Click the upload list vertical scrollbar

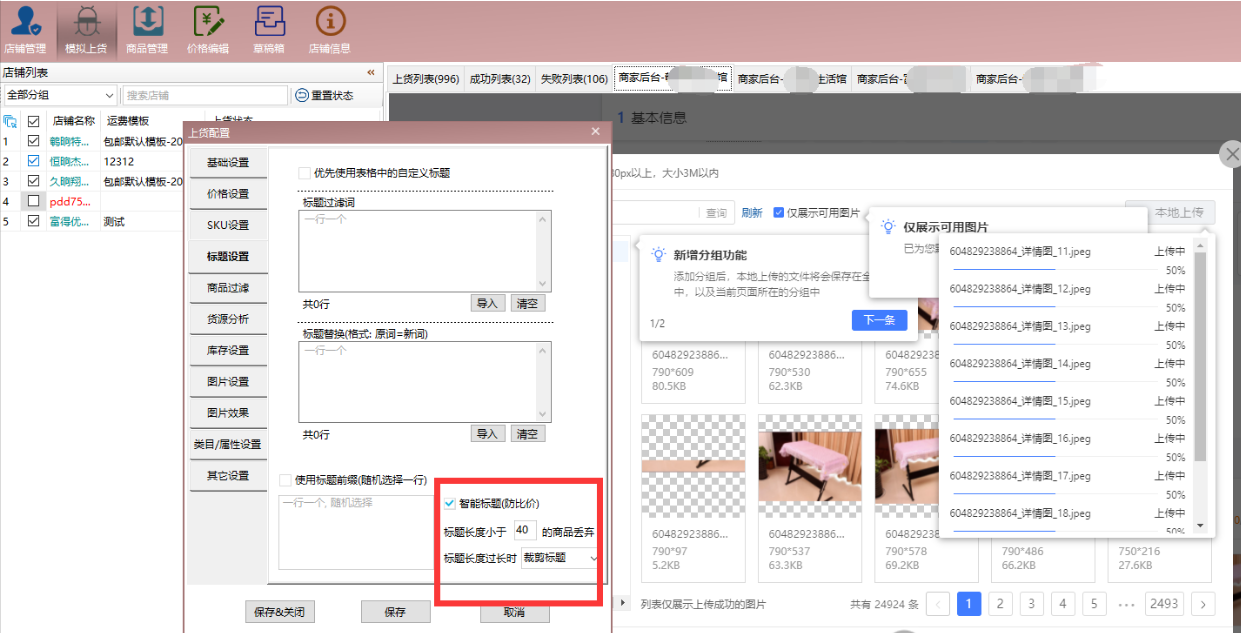click(x=1200, y=360)
